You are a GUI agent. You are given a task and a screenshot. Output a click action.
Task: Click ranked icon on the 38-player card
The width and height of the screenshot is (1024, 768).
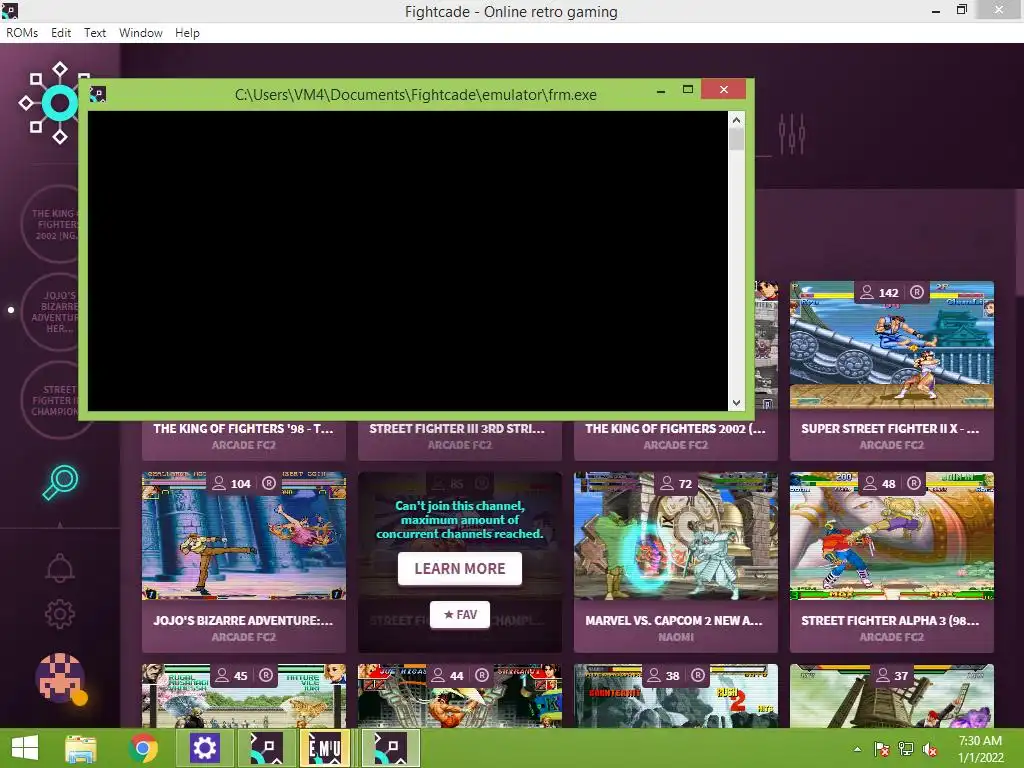pyautogui.click(x=697, y=675)
